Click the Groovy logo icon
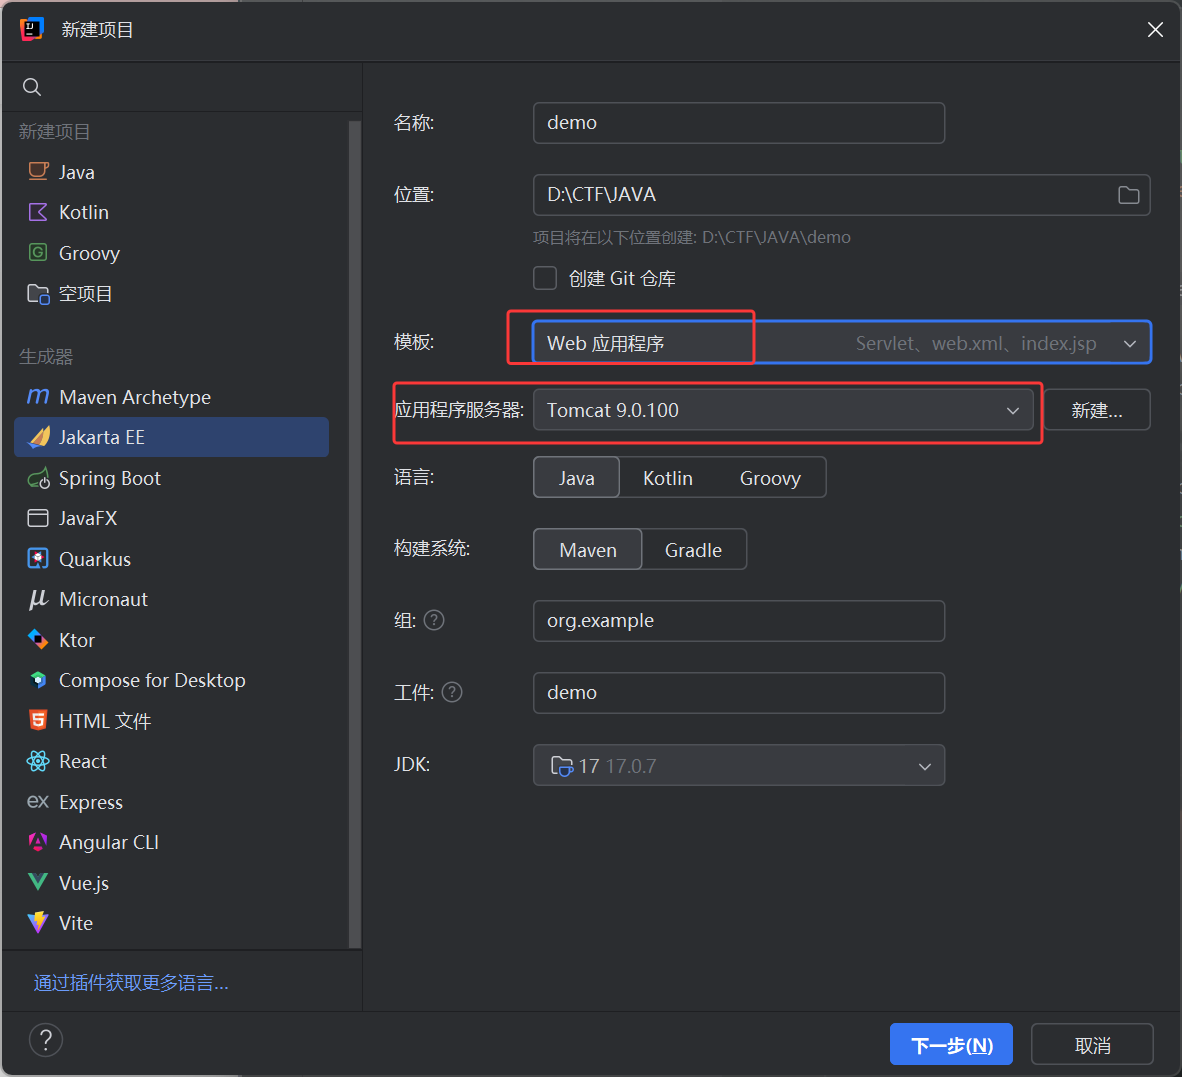 (x=38, y=252)
